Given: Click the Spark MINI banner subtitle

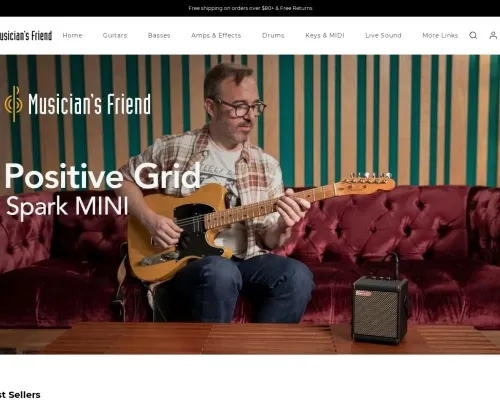Looking at the screenshot, I should (x=67, y=206).
